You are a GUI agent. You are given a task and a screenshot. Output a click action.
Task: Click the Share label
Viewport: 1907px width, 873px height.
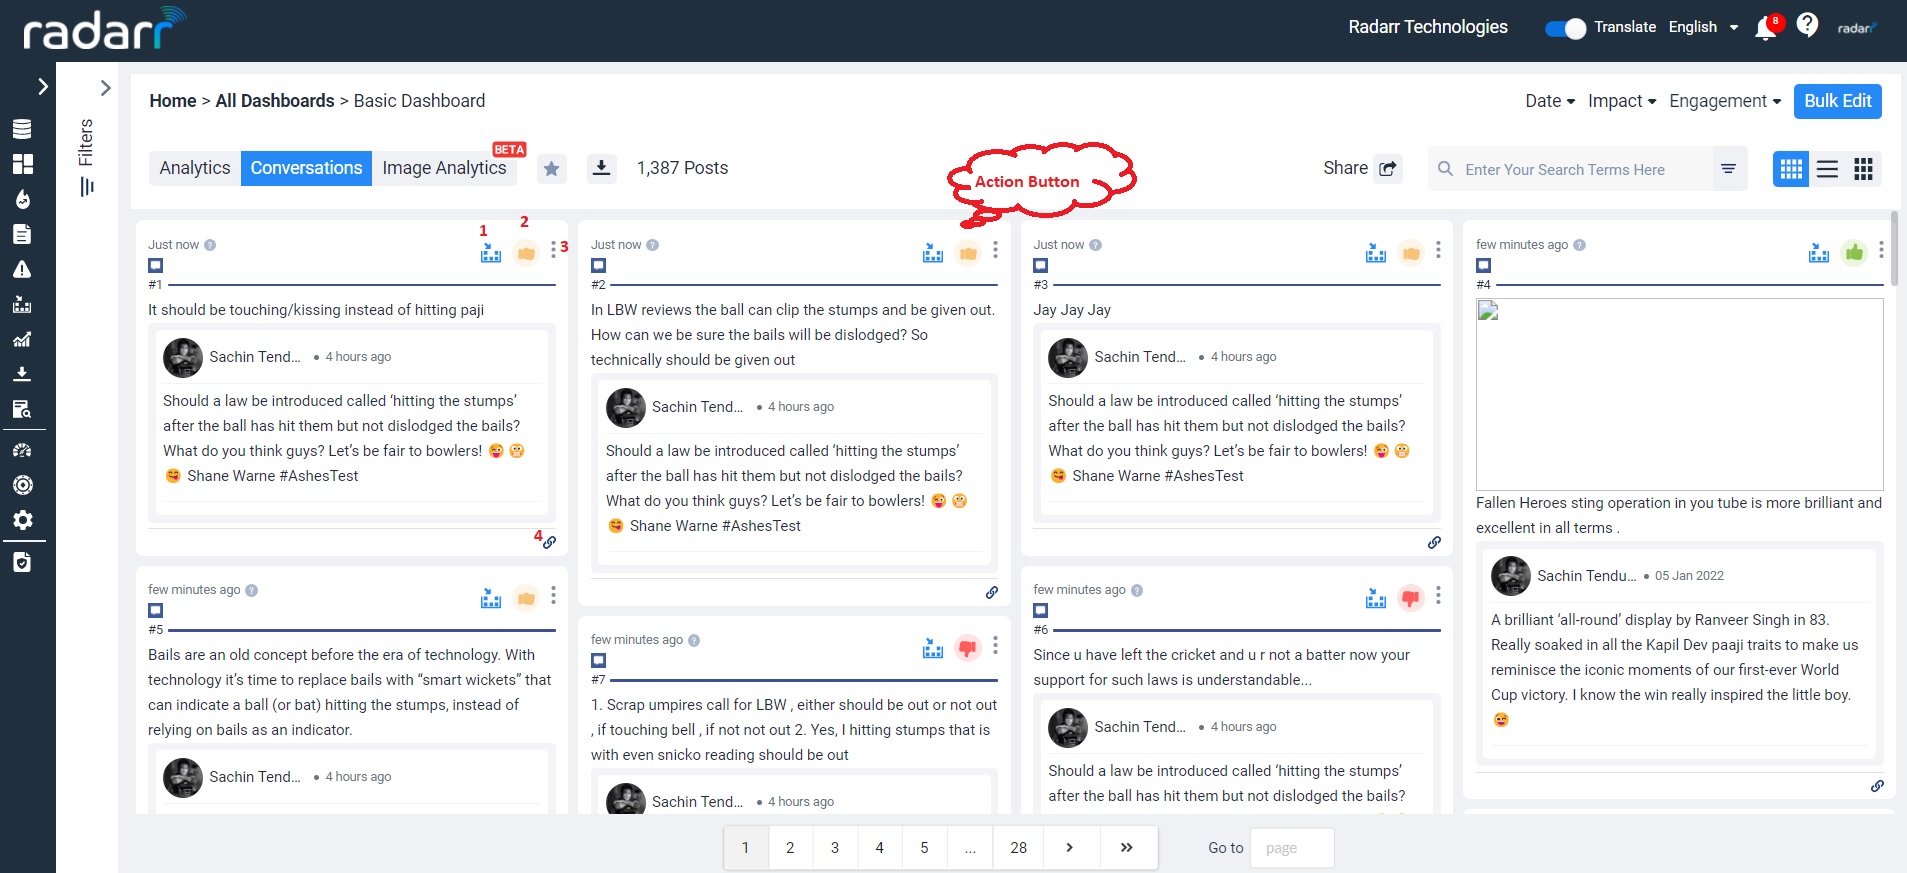tap(1345, 168)
